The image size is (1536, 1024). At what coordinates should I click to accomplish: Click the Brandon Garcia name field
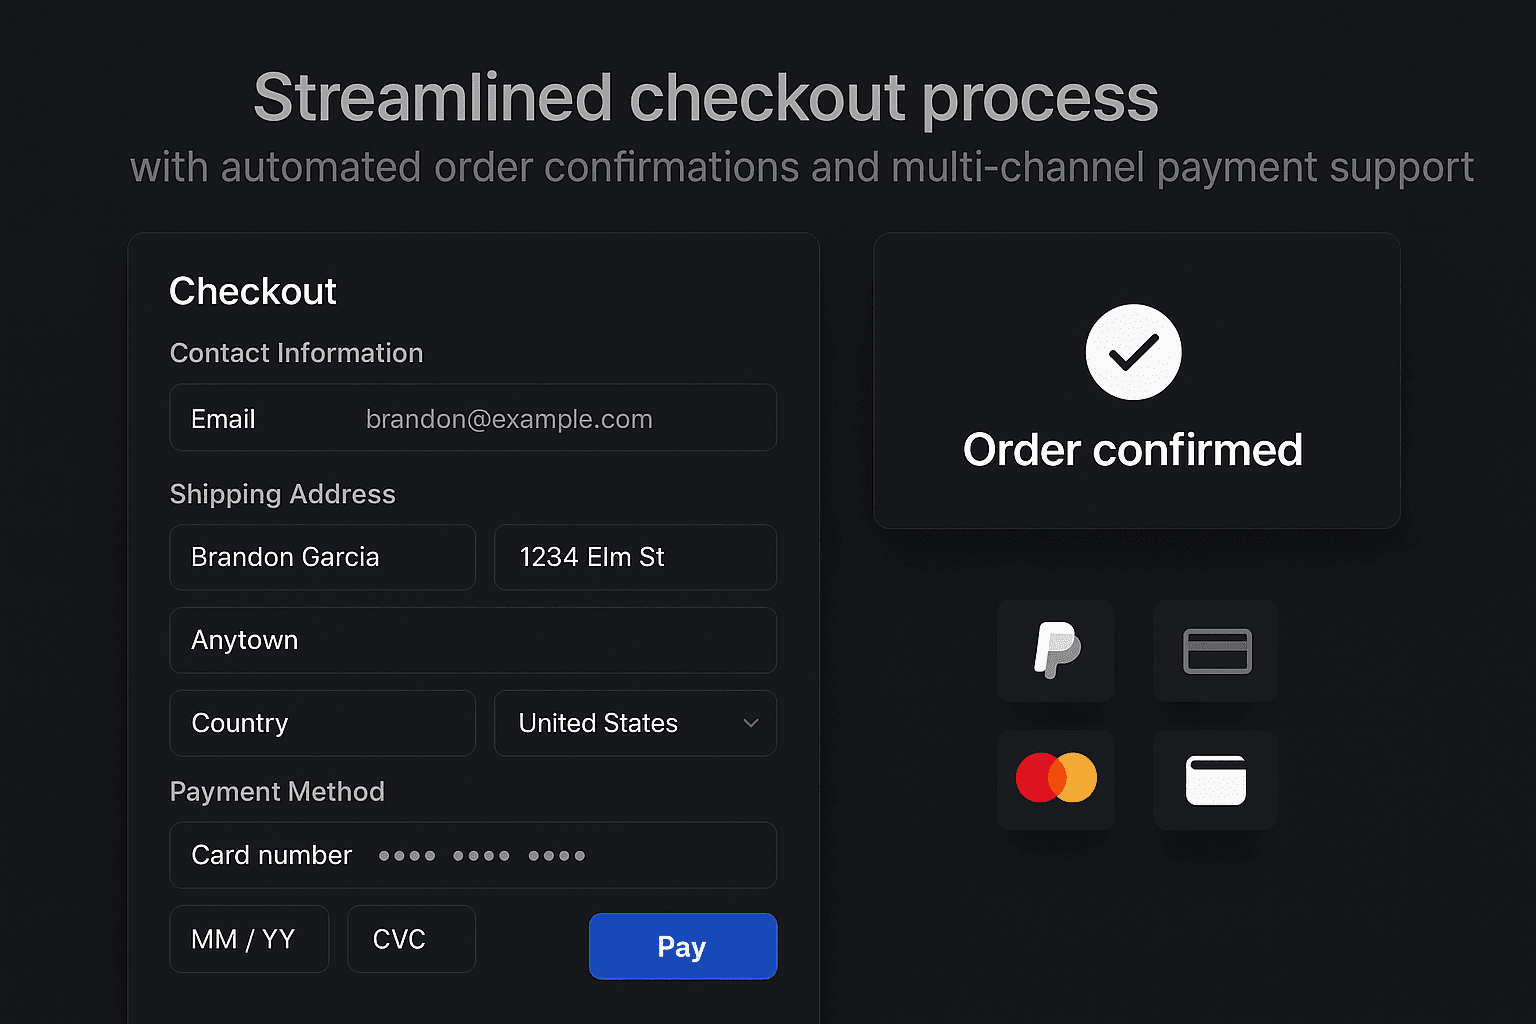[x=323, y=557]
